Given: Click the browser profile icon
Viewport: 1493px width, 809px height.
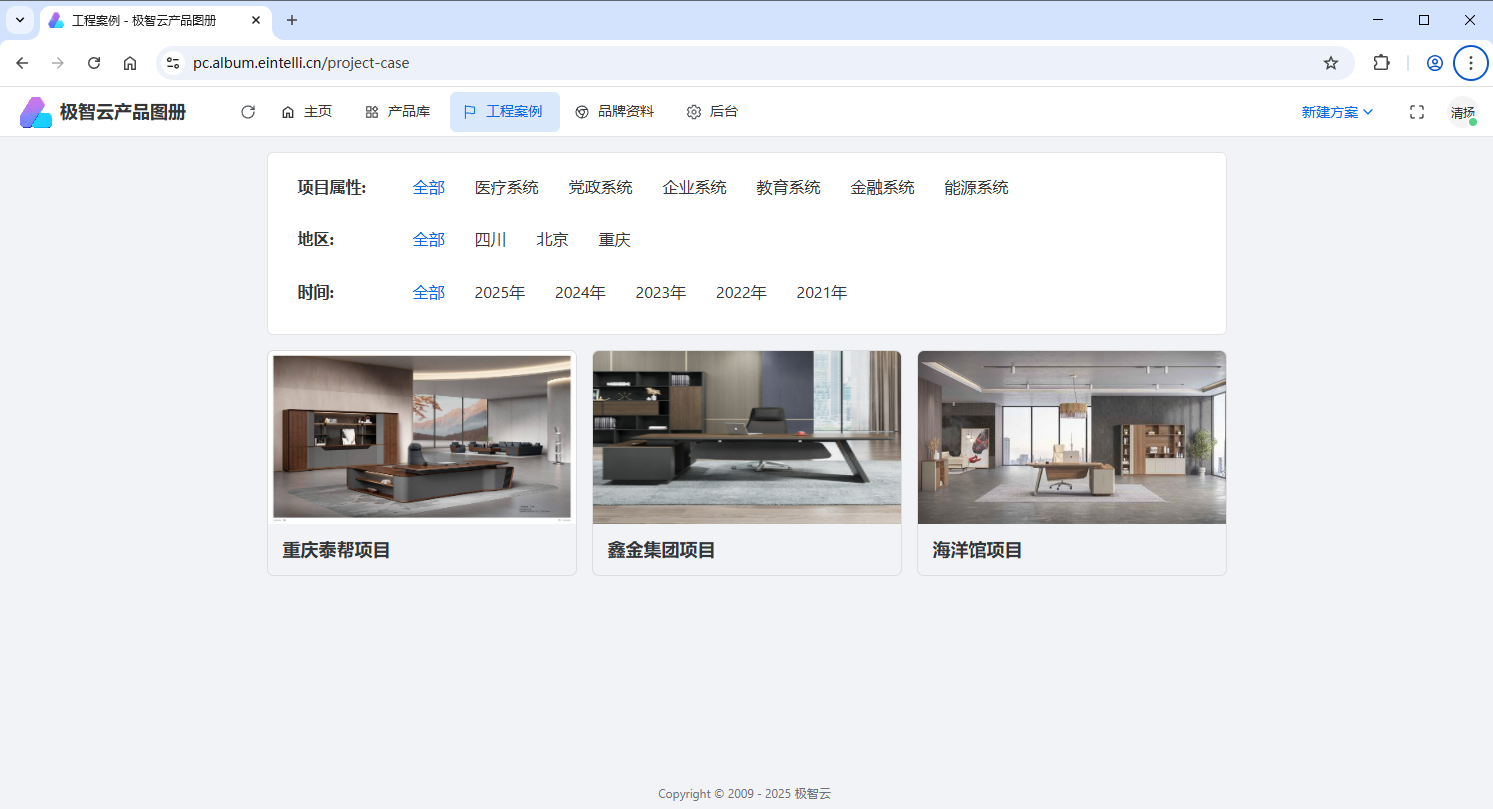Looking at the screenshot, I should click(1434, 63).
